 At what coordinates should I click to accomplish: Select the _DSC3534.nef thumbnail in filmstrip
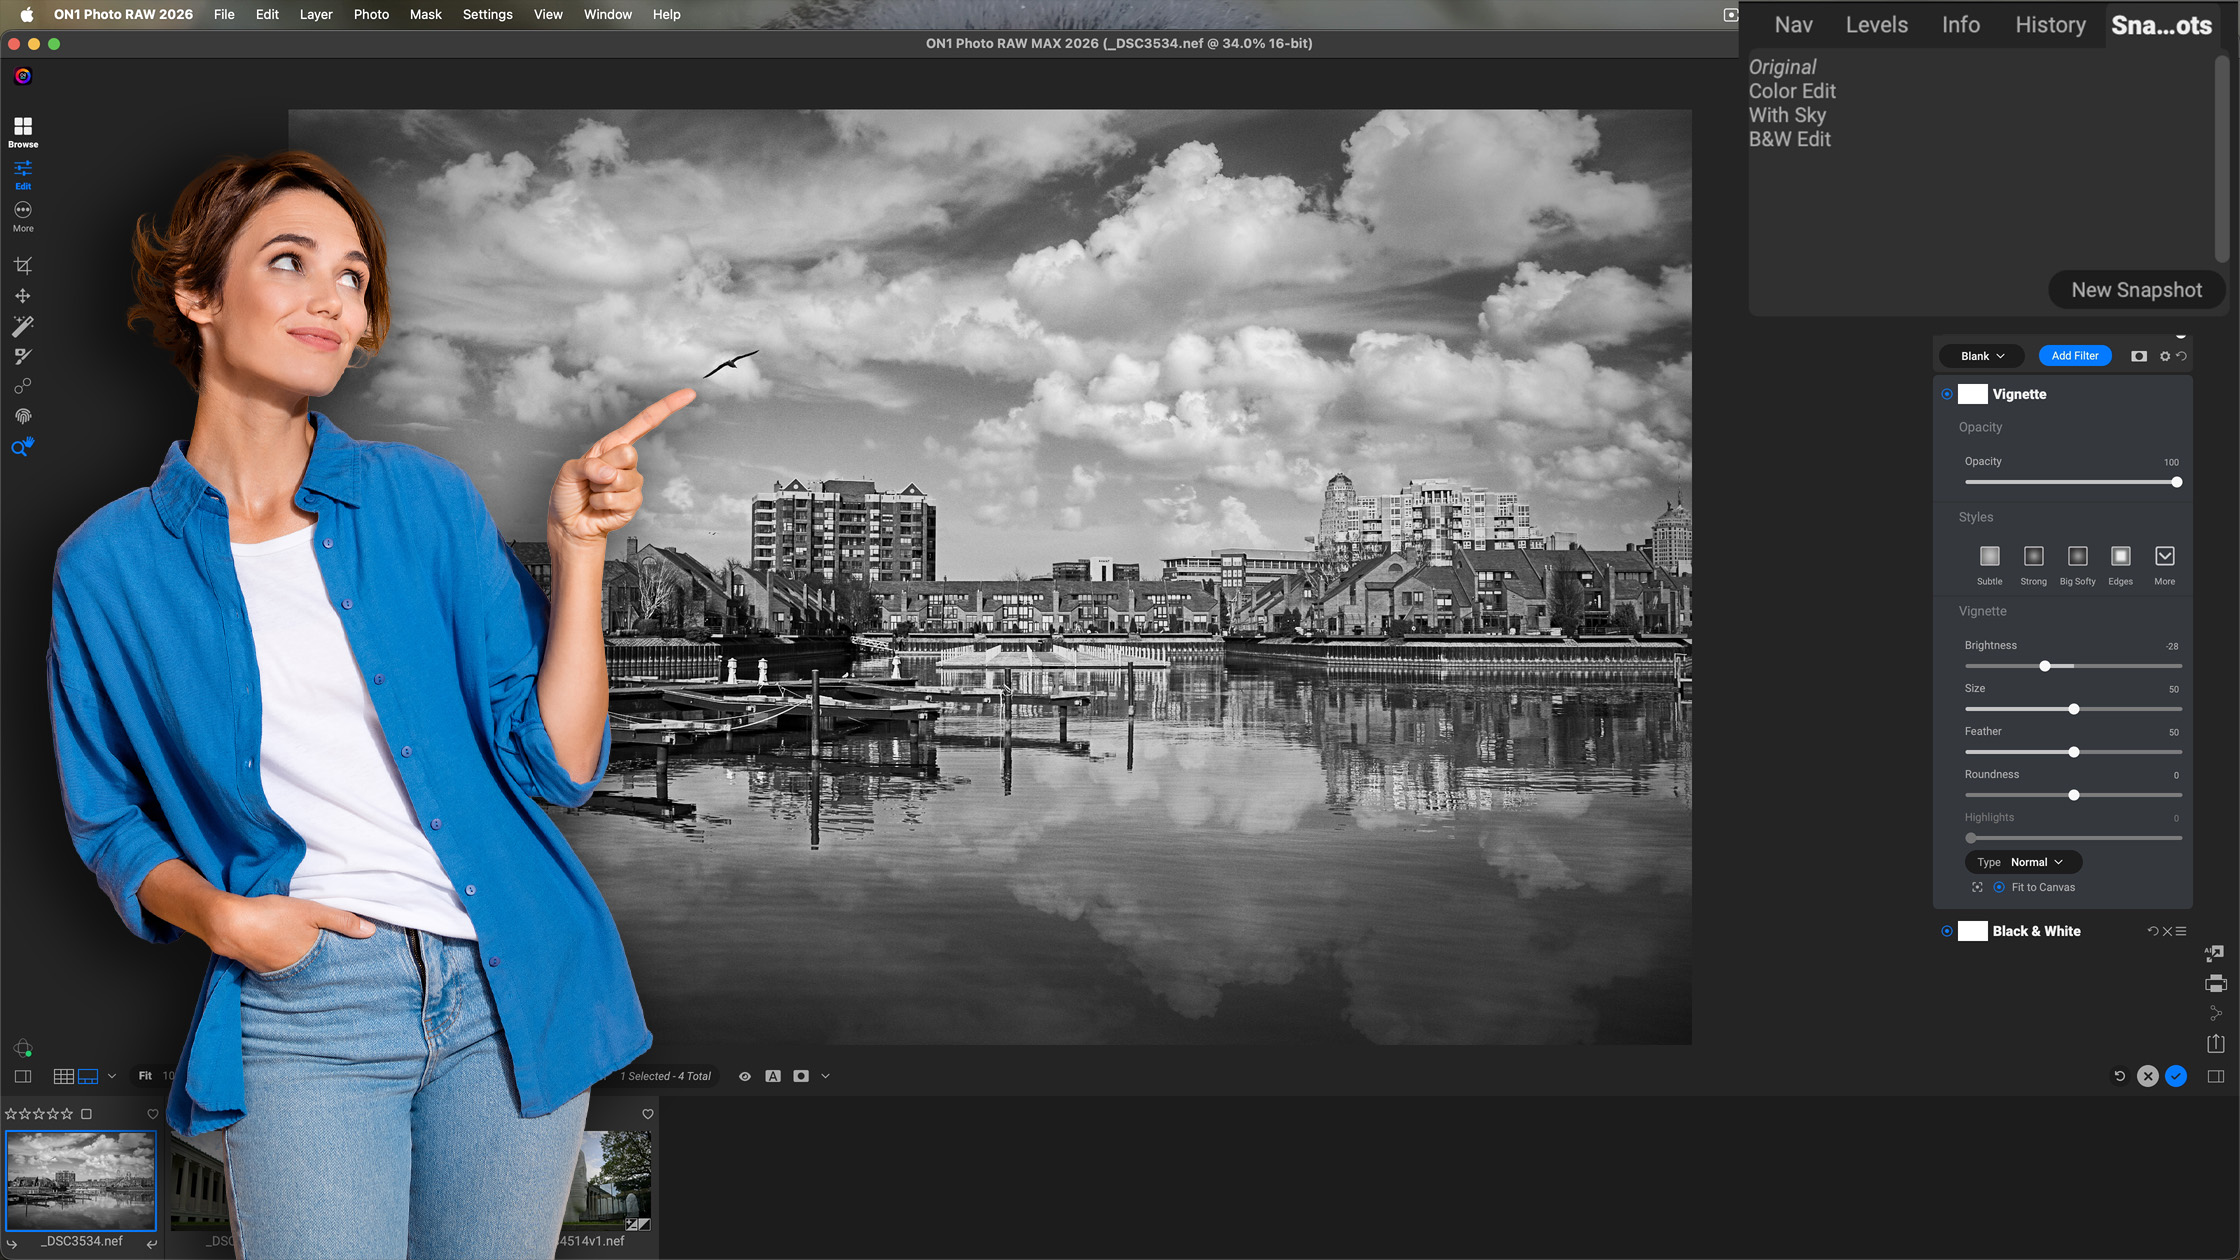point(81,1181)
